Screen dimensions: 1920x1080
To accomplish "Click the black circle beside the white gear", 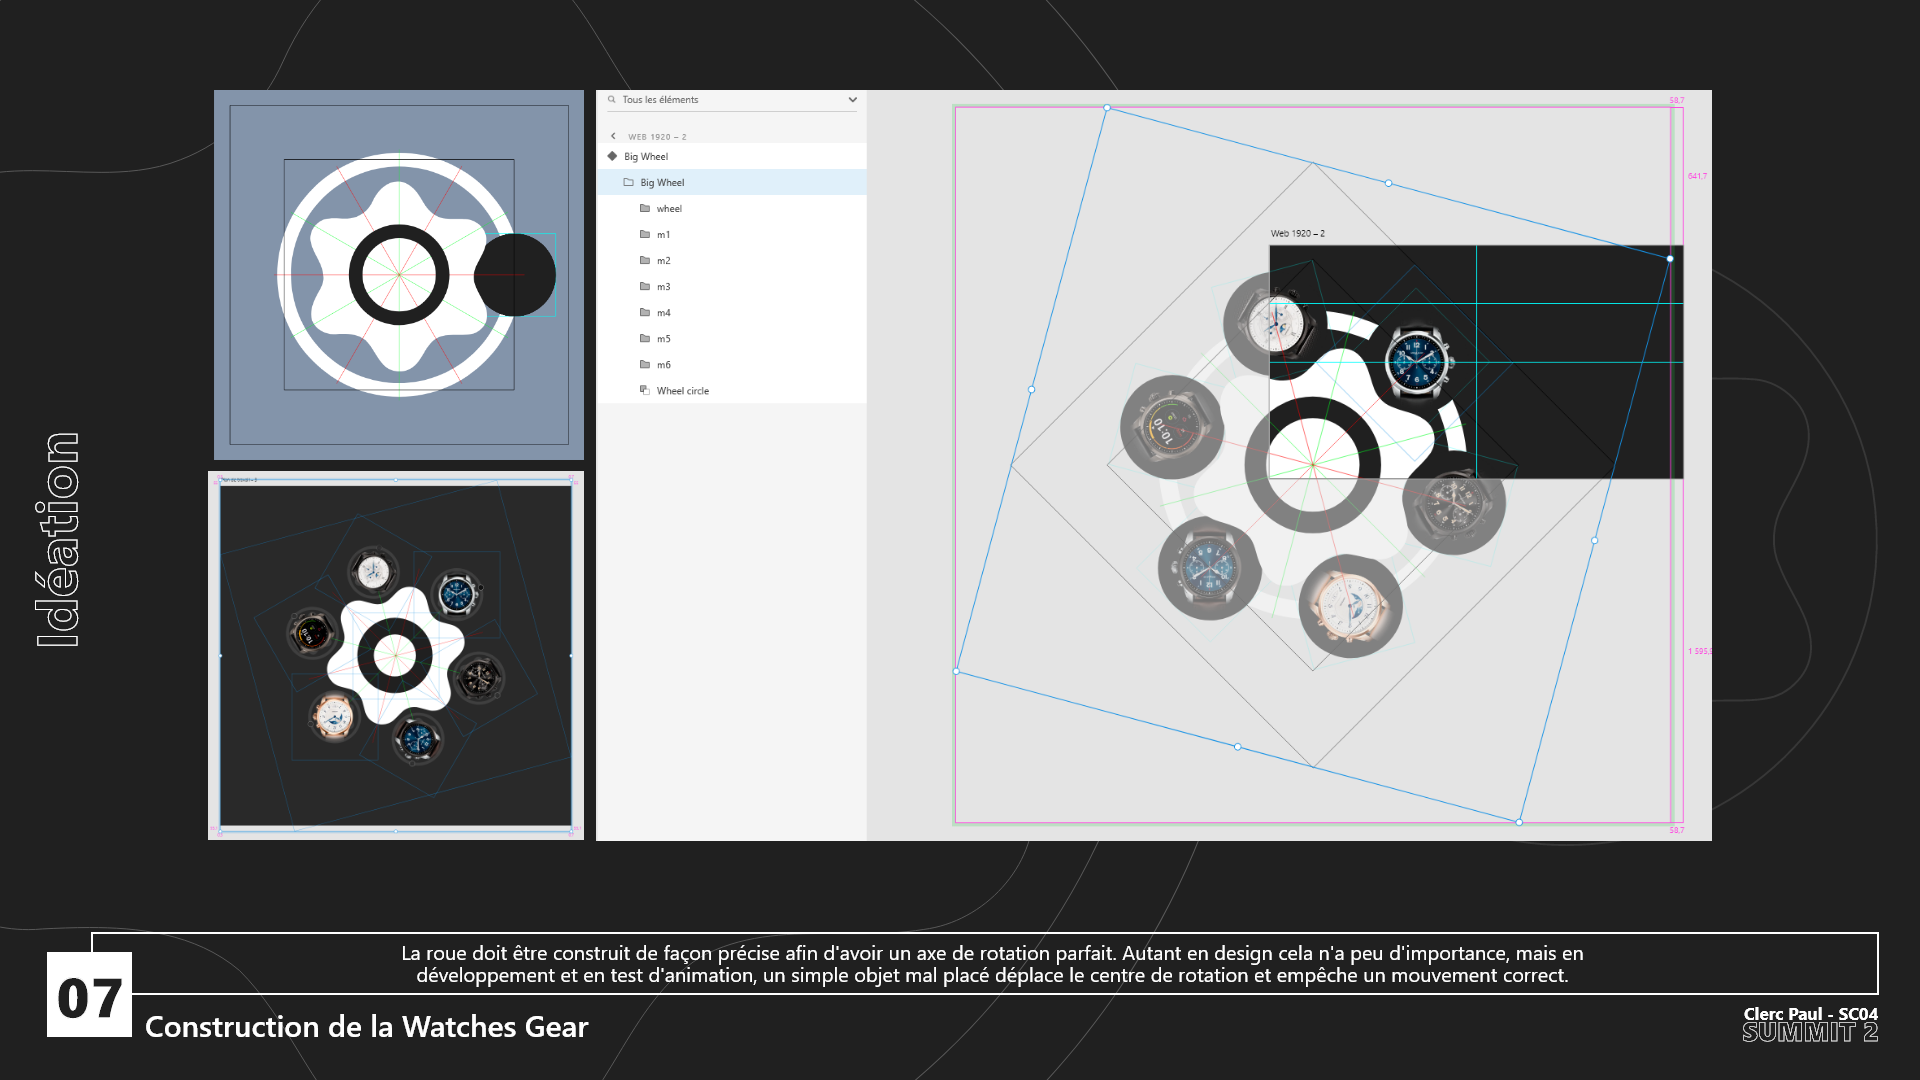I will click(516, 275).
